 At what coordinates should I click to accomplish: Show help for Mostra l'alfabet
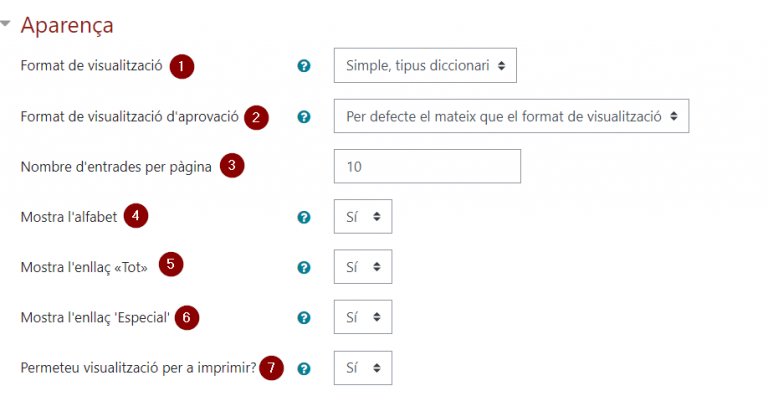pyautogui.click(x=304, y=217)
